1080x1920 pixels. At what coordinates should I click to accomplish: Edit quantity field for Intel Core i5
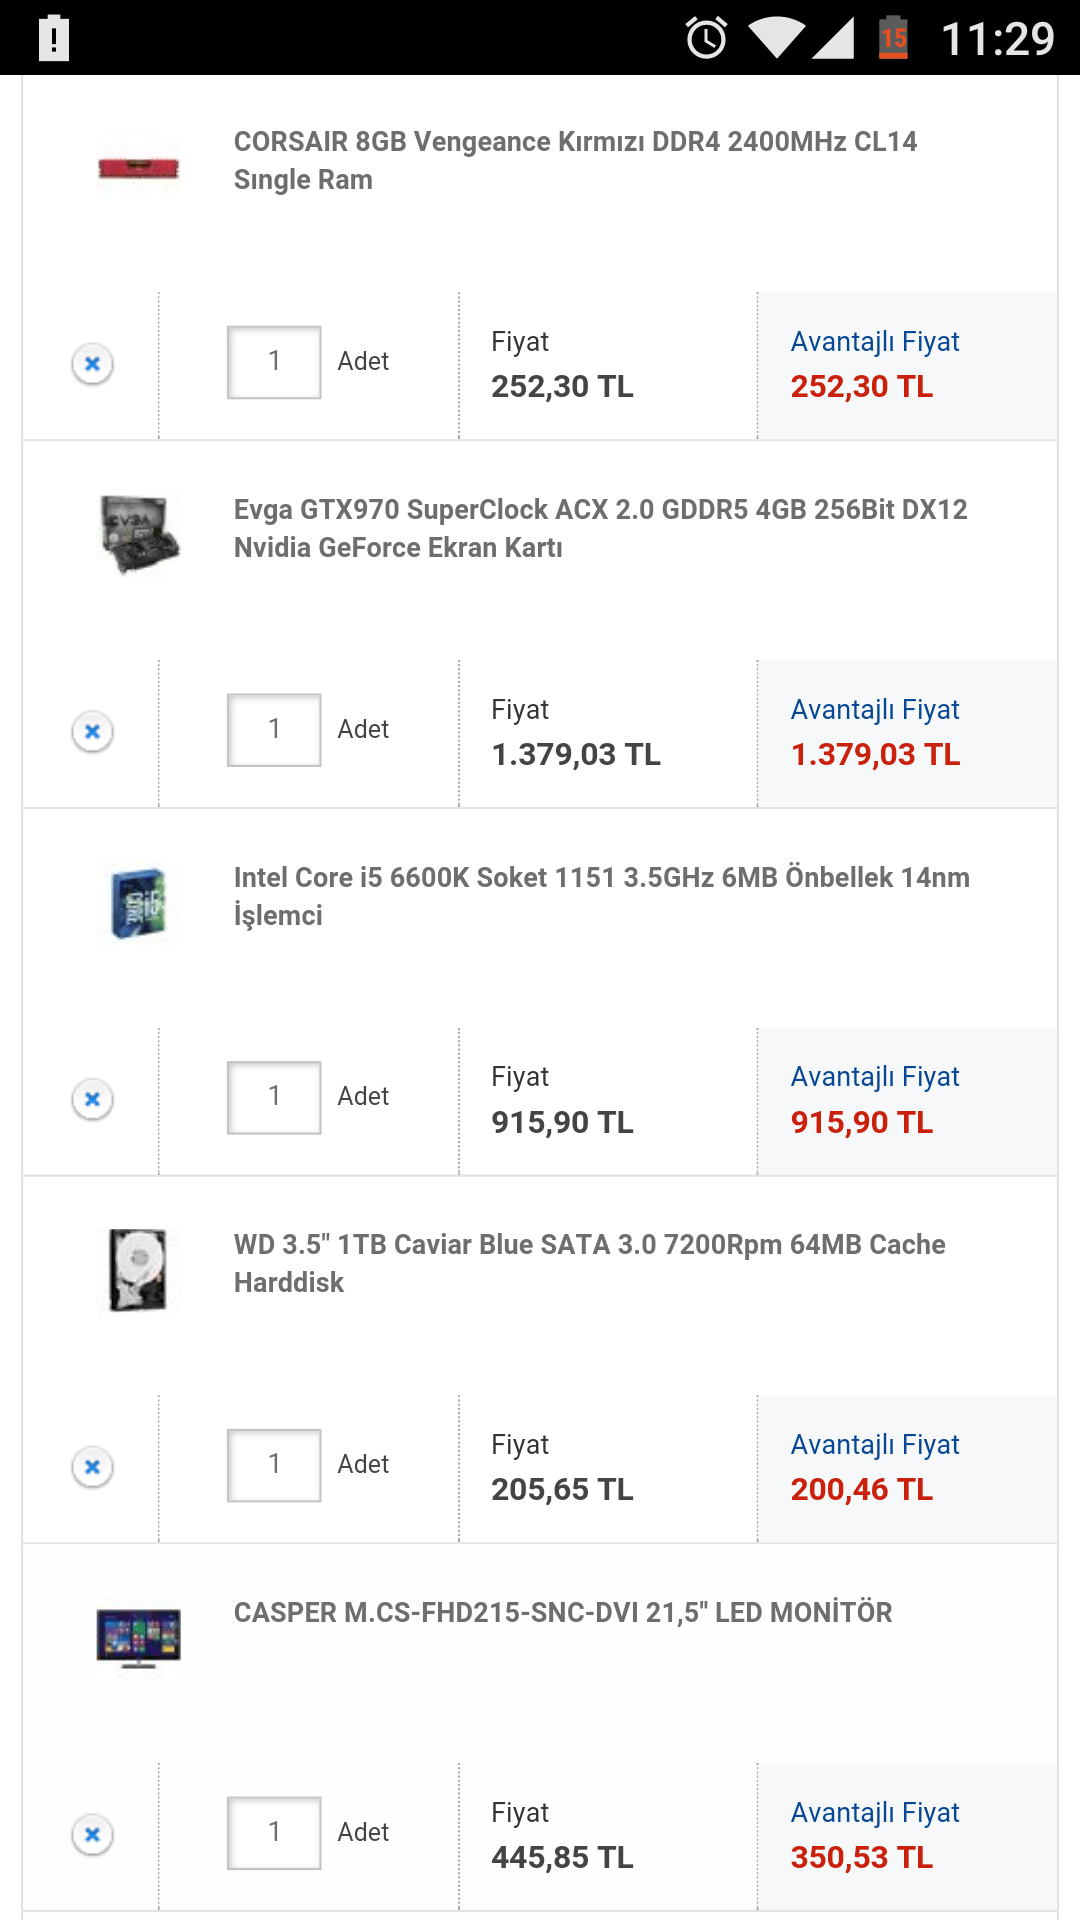click(274, 1097)
